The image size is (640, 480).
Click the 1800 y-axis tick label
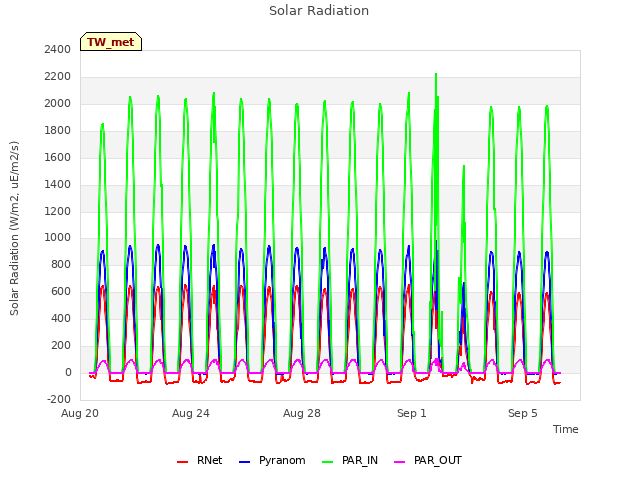click(x=58, y=130)
